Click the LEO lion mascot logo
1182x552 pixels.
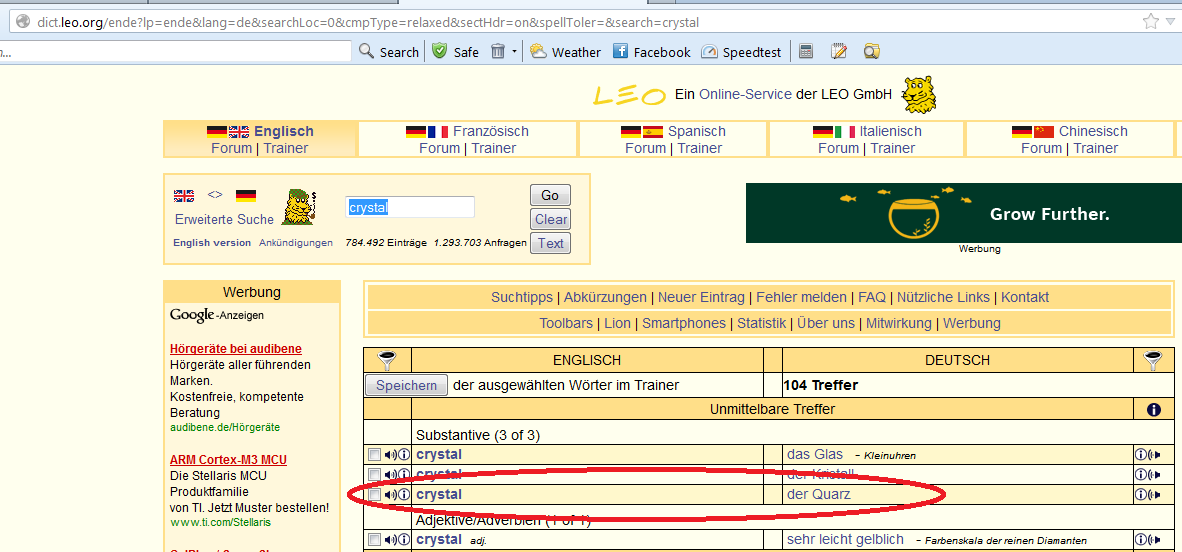[919, 94]
